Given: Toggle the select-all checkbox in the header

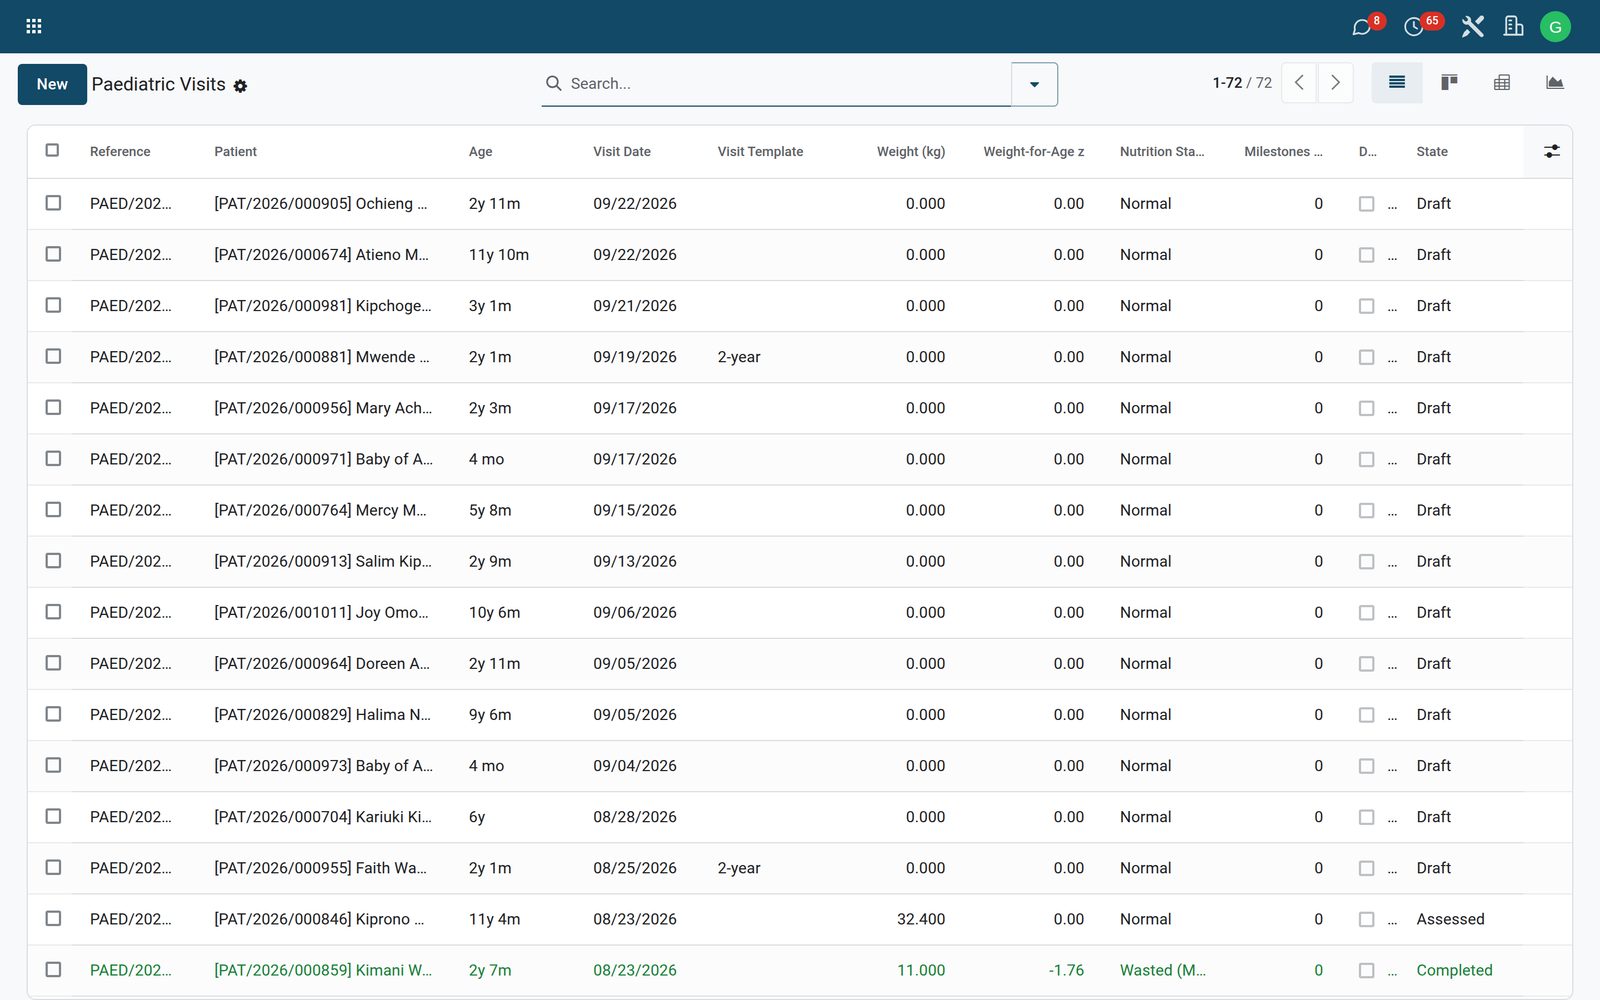Looking at the screenshot, I should tap(52, 150).
